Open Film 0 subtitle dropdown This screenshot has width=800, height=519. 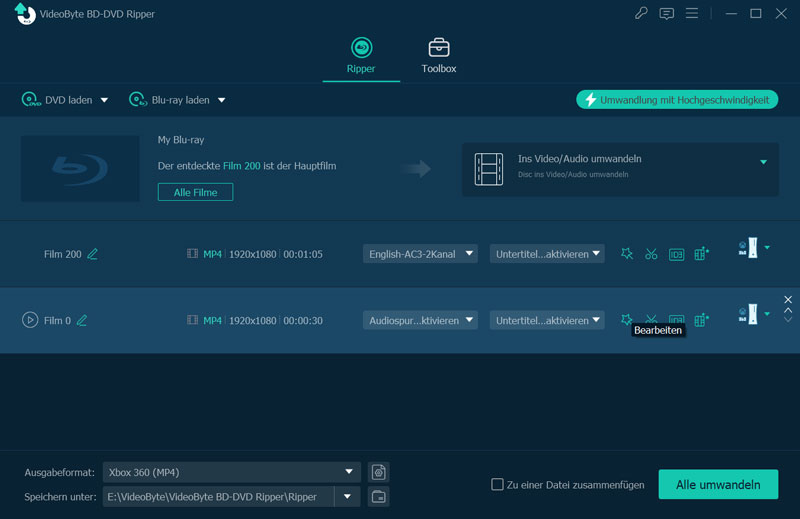point(547,320)
